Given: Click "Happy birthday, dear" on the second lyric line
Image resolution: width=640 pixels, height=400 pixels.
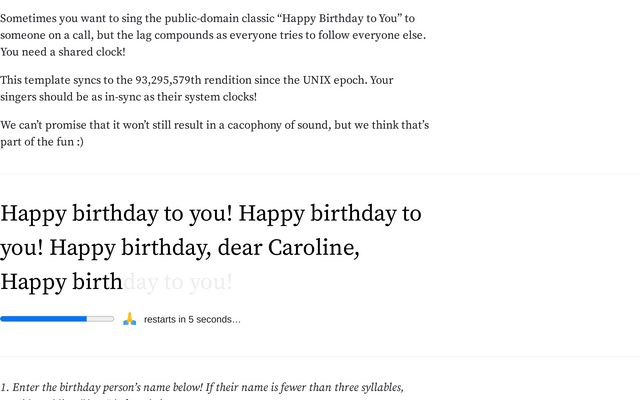Looking at the screenshot, I should 154,247.
